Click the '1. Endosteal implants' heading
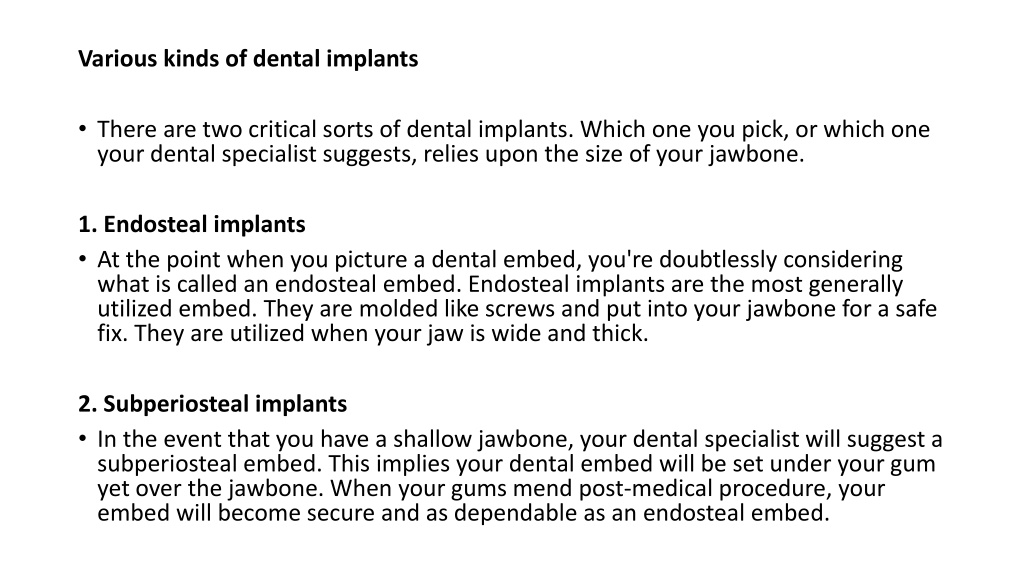 click(x=192, y=224)
